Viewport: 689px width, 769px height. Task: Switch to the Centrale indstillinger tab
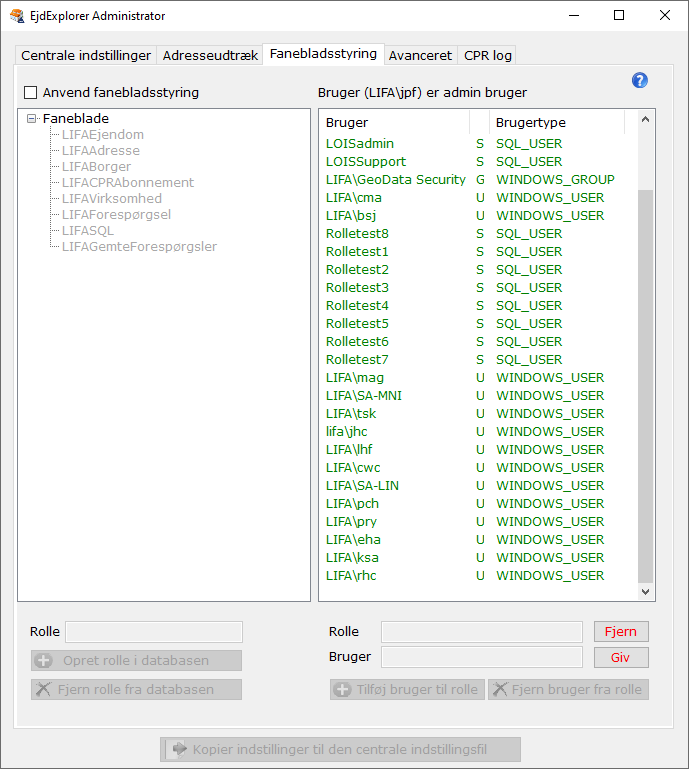pyautogui.click(x=86, y=56)
